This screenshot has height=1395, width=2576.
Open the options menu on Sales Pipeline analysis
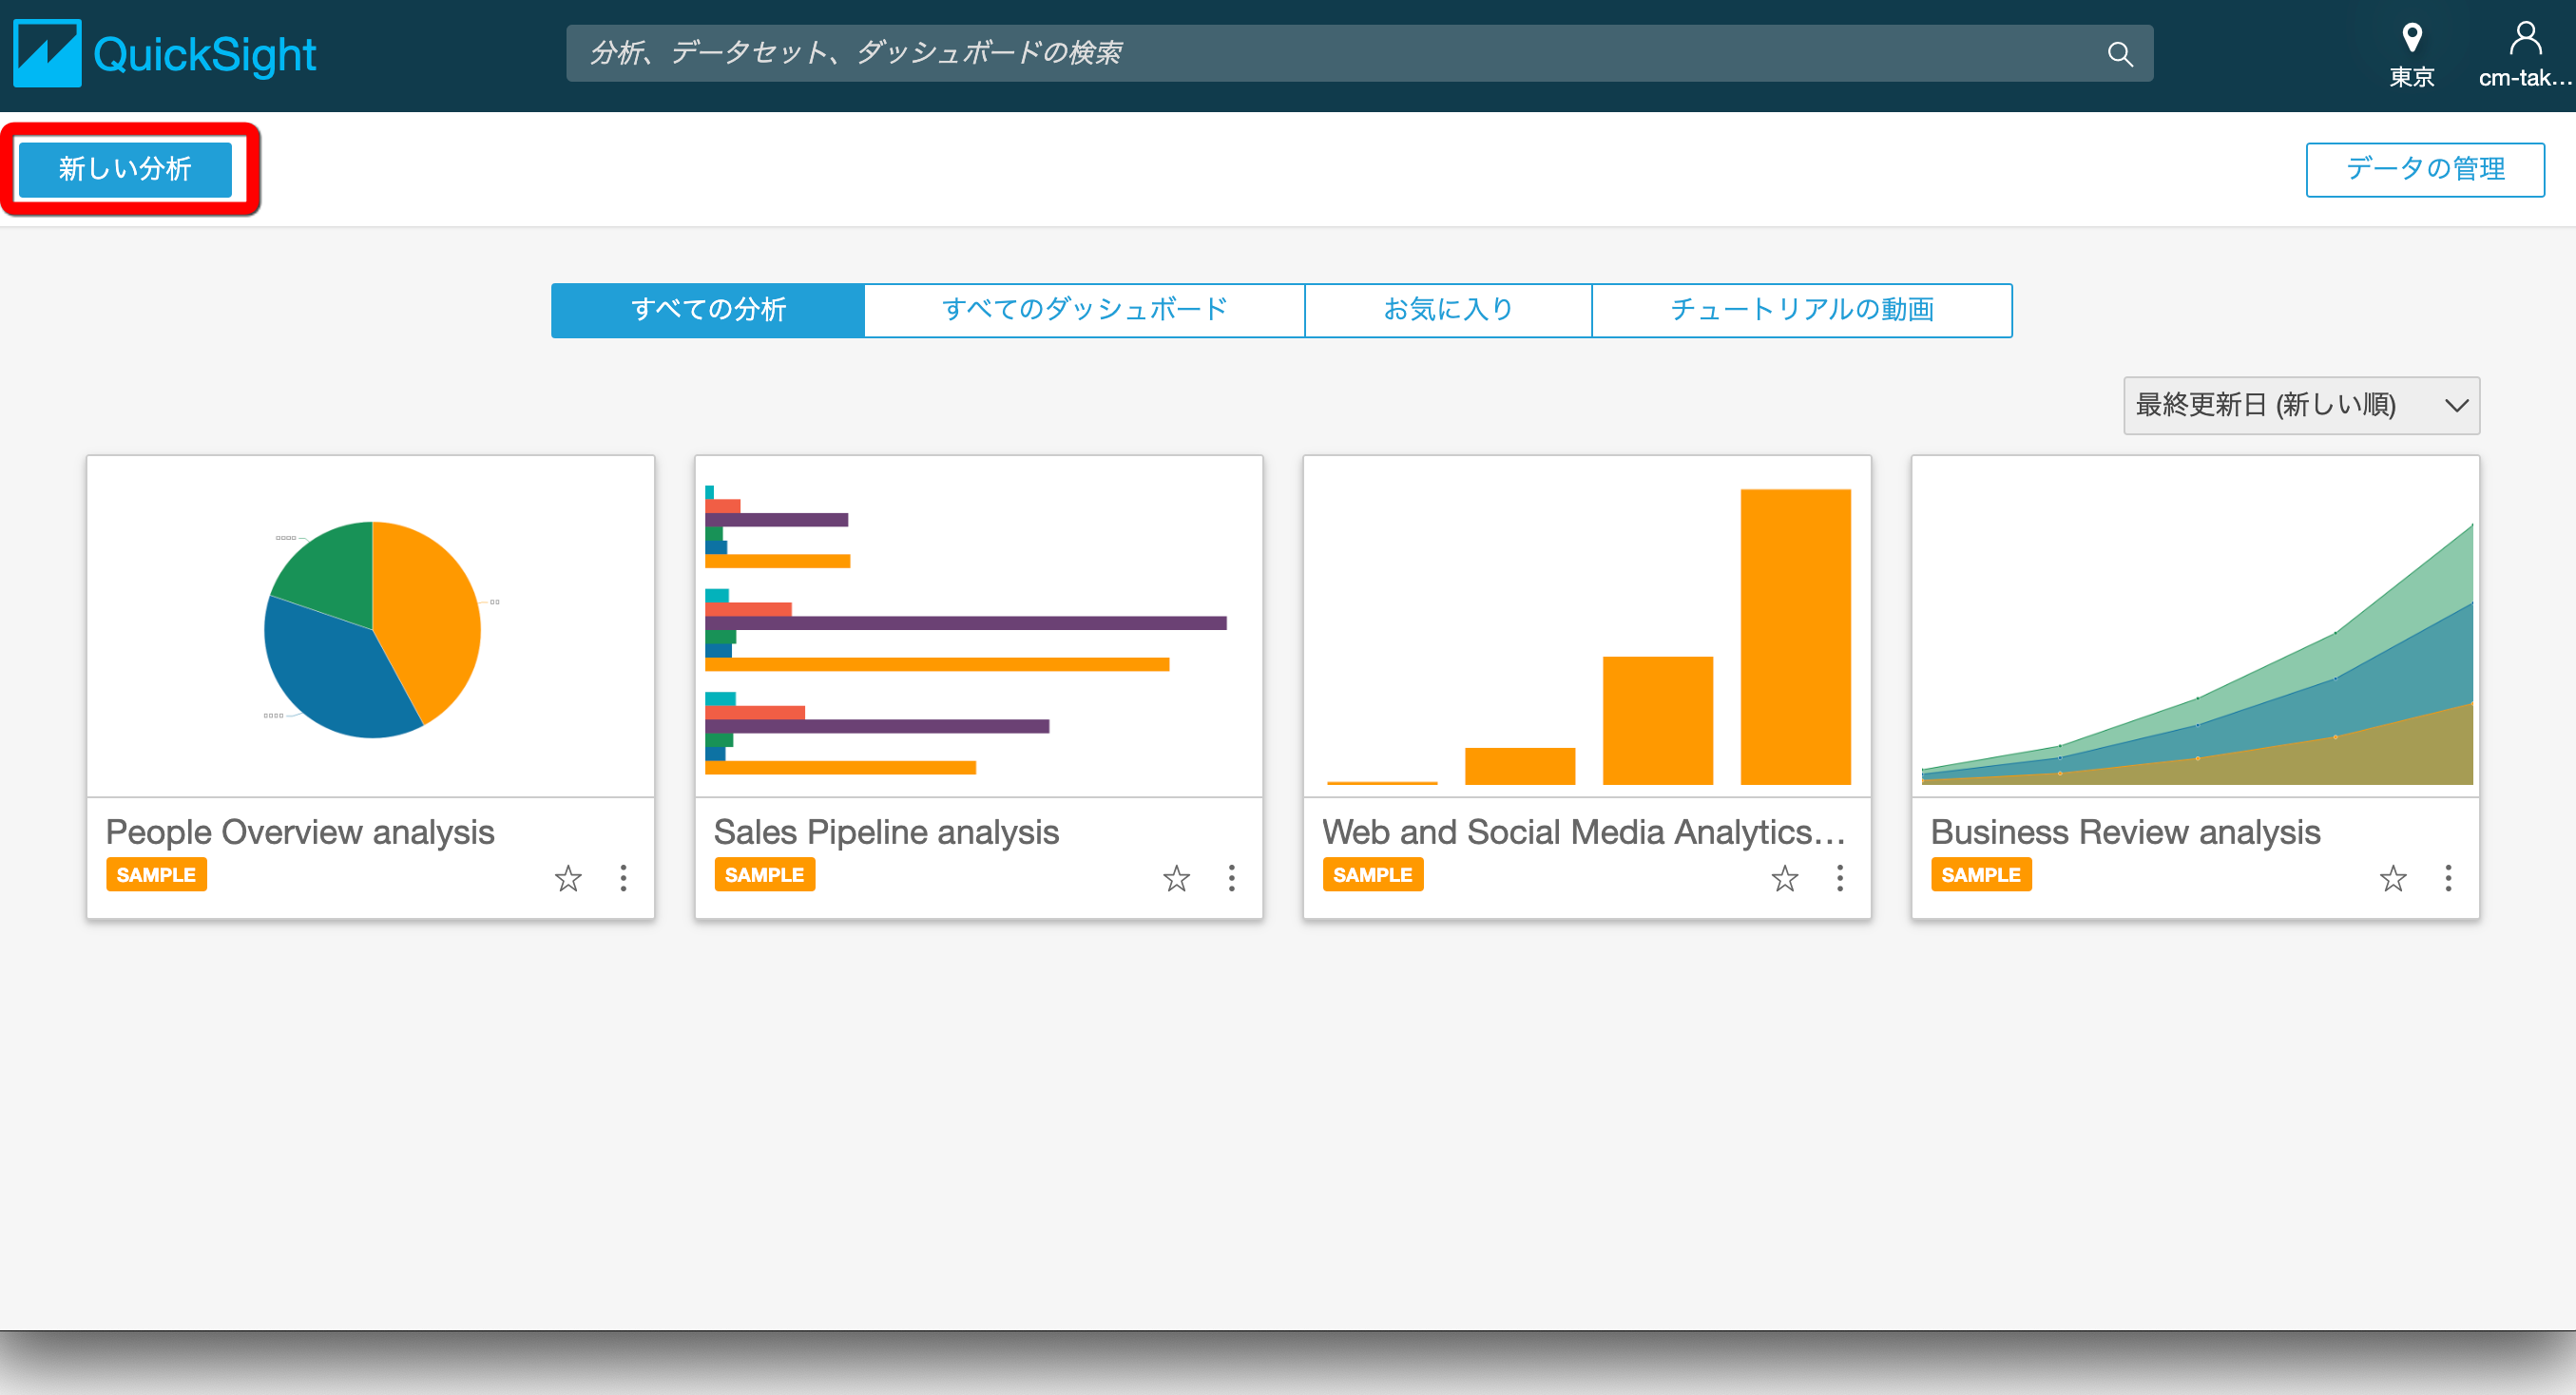coord(1232,878)
